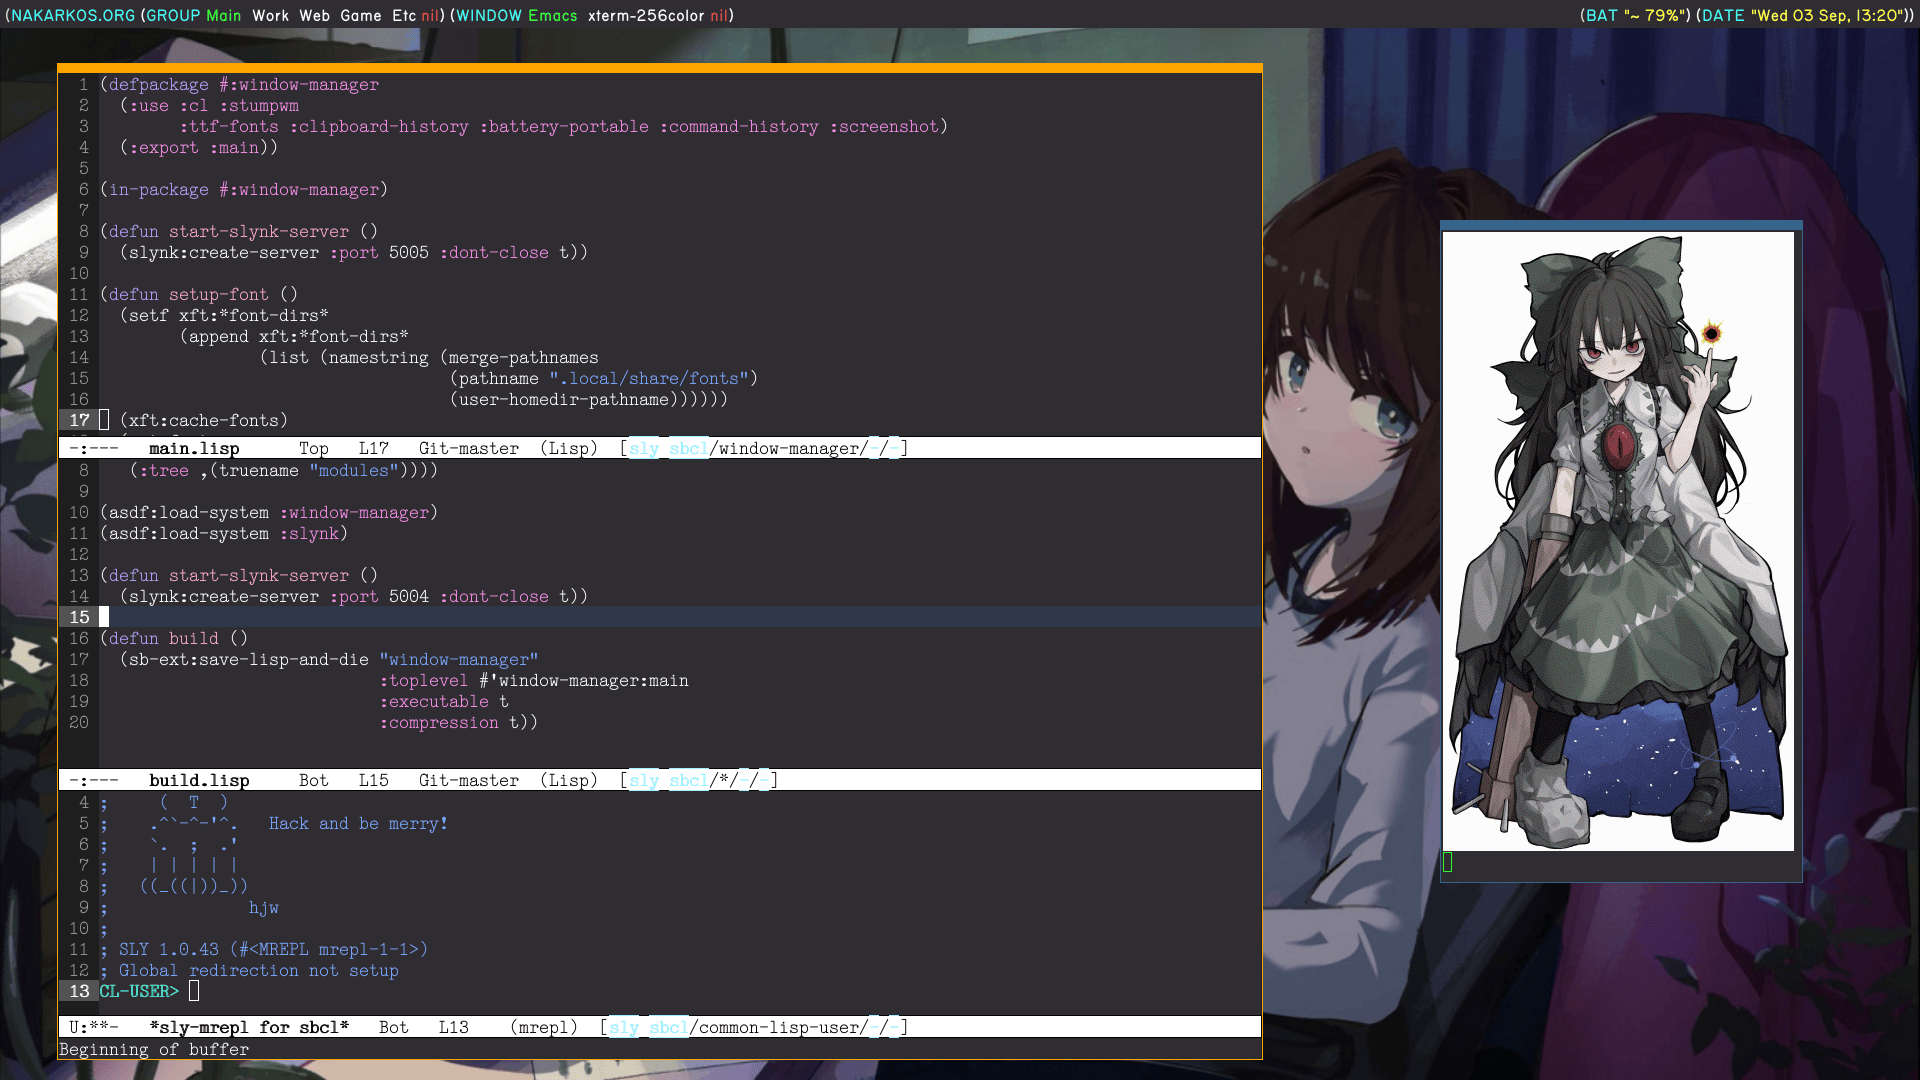Click the sly connection indicator for main.lisp
The height and width of the screenshot is (1080, 1920).
pyautogui.click(x=644, y=449)
